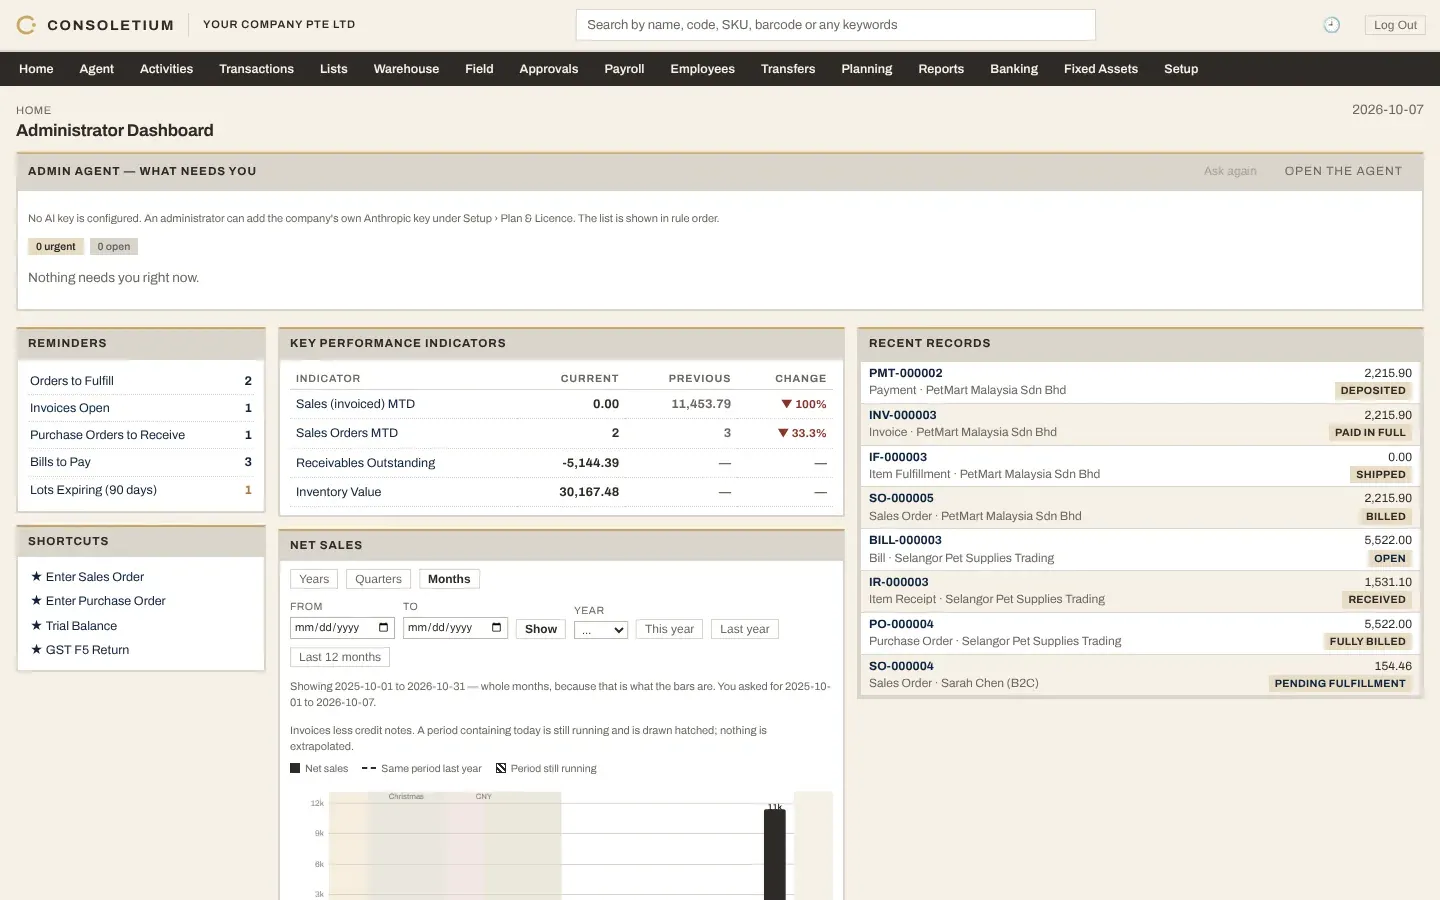Open record INV-000003
Viewport: 1440px width, 900px height.
[903, 415]
